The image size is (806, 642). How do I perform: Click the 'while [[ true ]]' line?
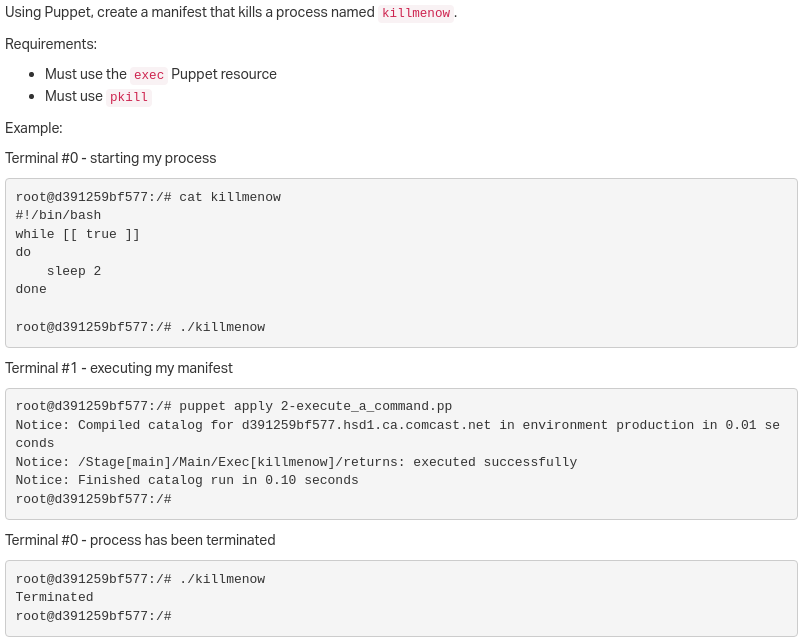pyautogui.click(x=78, y=234)
